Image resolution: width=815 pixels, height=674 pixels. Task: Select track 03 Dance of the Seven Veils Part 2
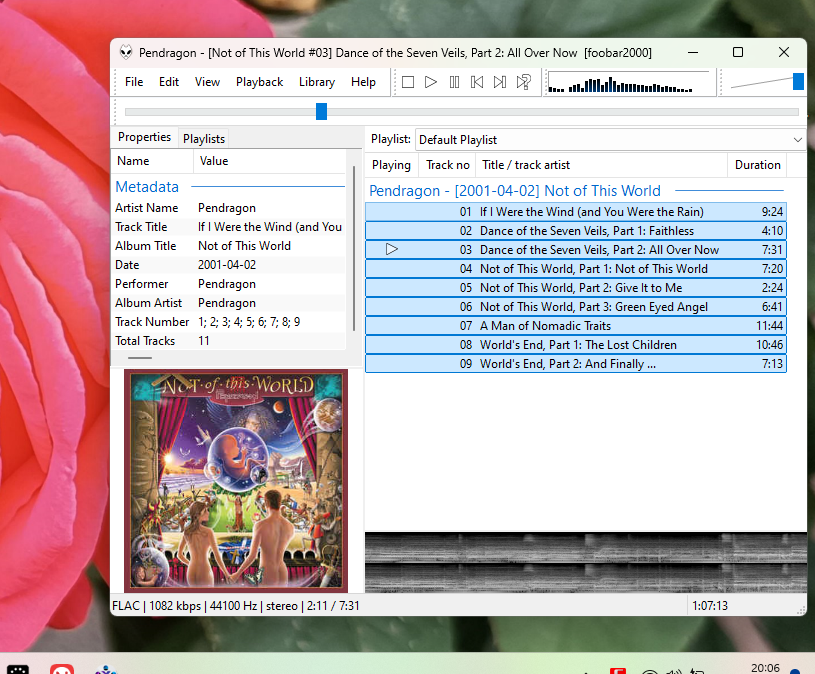tap(576, 250)
